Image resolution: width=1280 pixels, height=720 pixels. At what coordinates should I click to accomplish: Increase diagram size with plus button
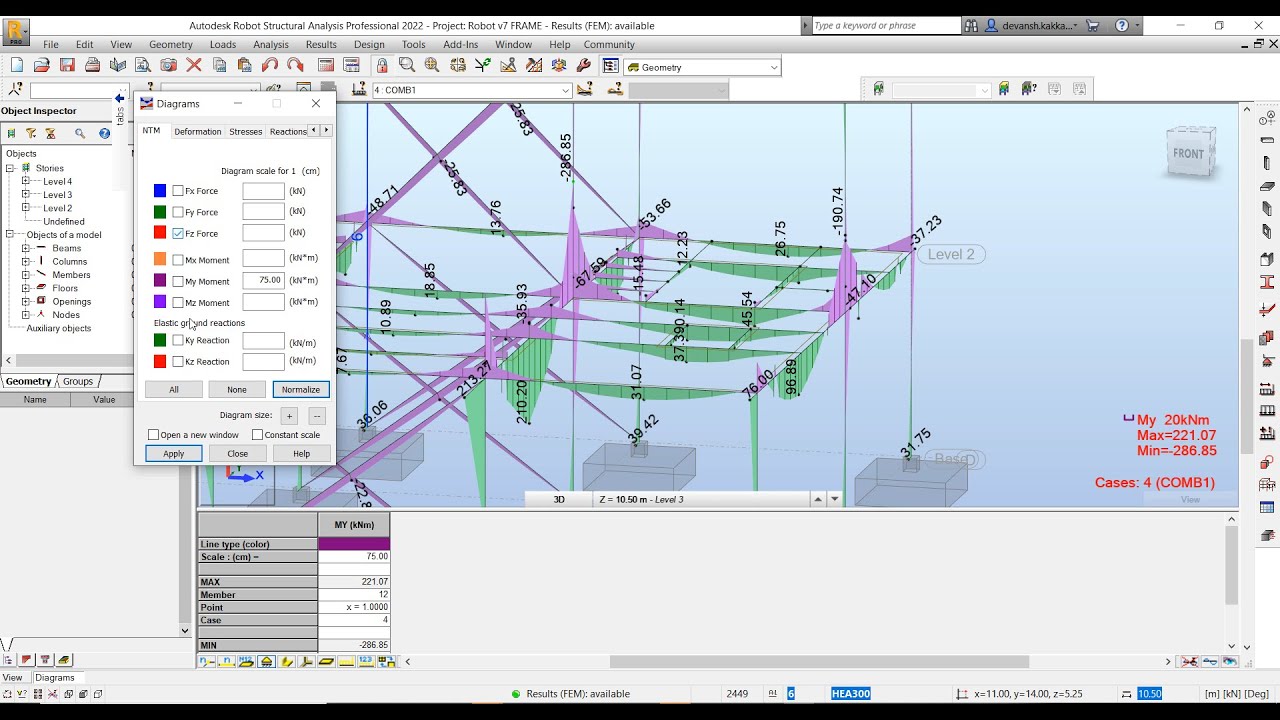pos(289,416)
